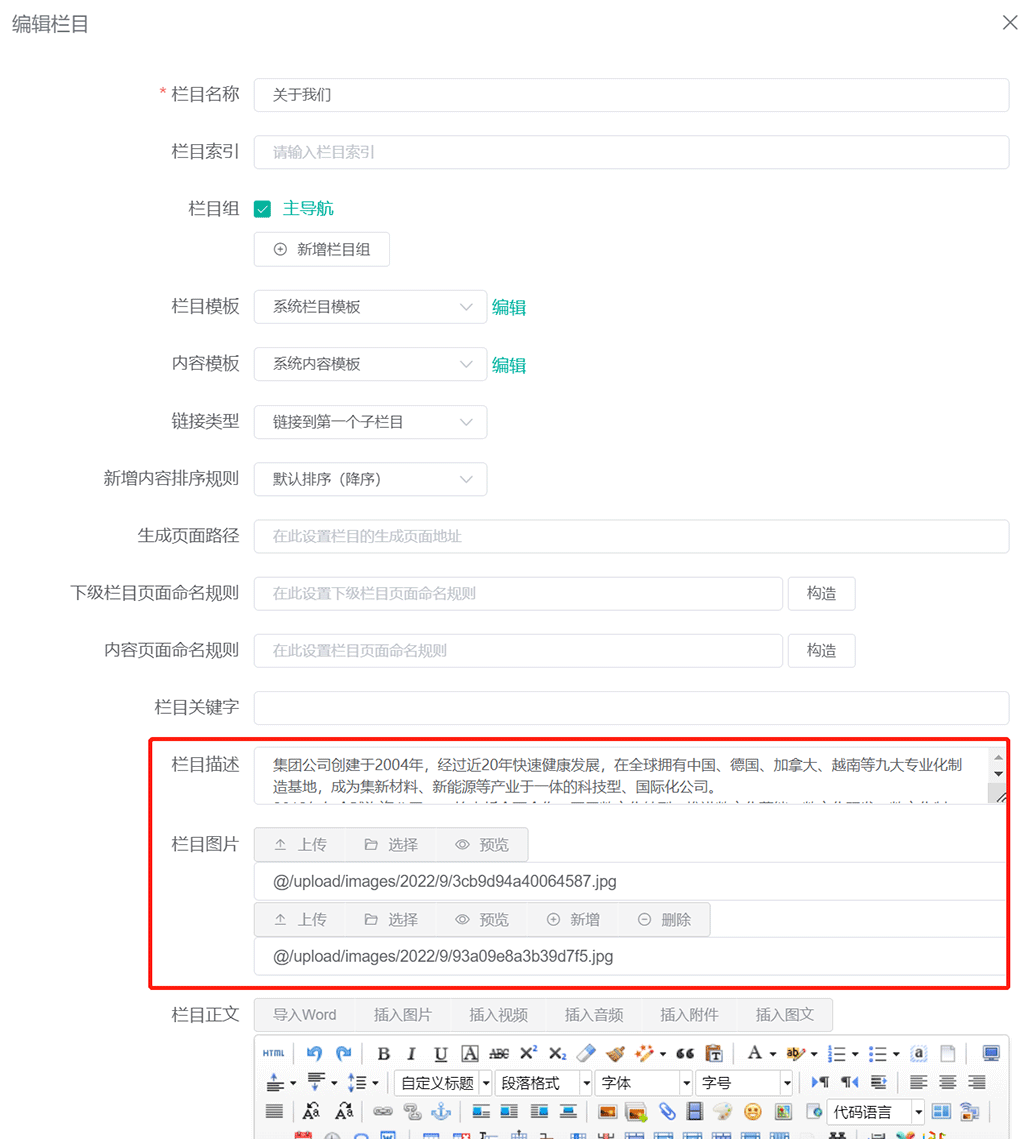Click the 插入视频 tab button
The height and width of the screenshot is (1139, 1024).
498,1015
